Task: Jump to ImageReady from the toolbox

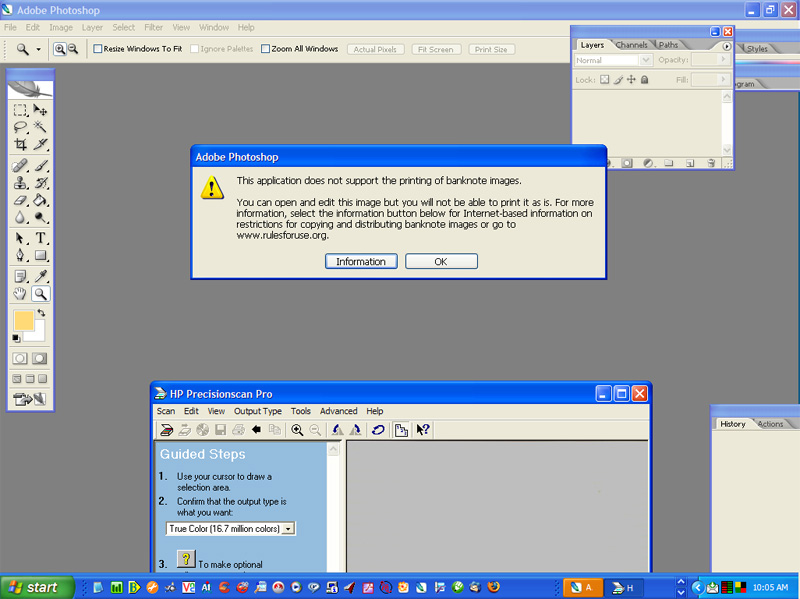Action: coord(30,399)
